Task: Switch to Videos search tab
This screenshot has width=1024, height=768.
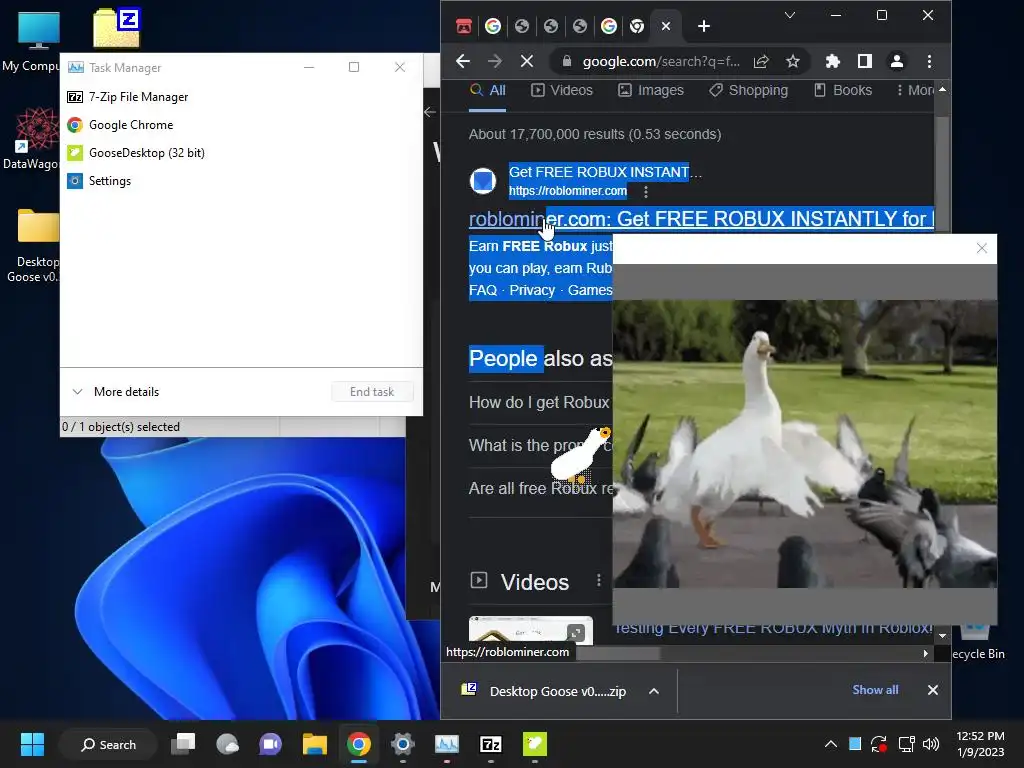Action: (562, 90)
